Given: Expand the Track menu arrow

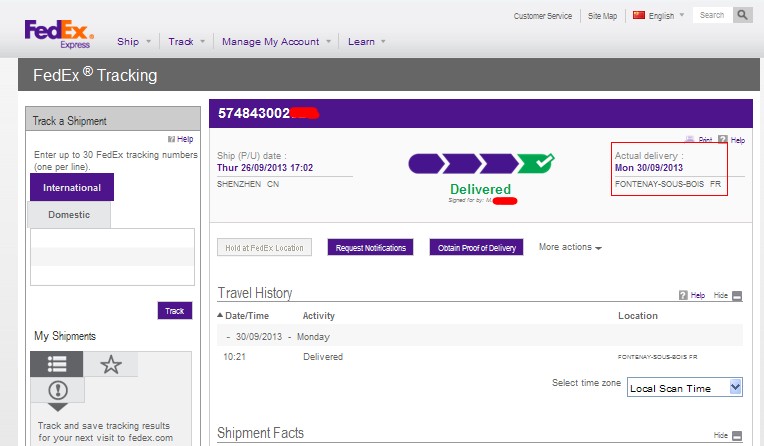Looking at the screenshot, I should tap(202, 42).
